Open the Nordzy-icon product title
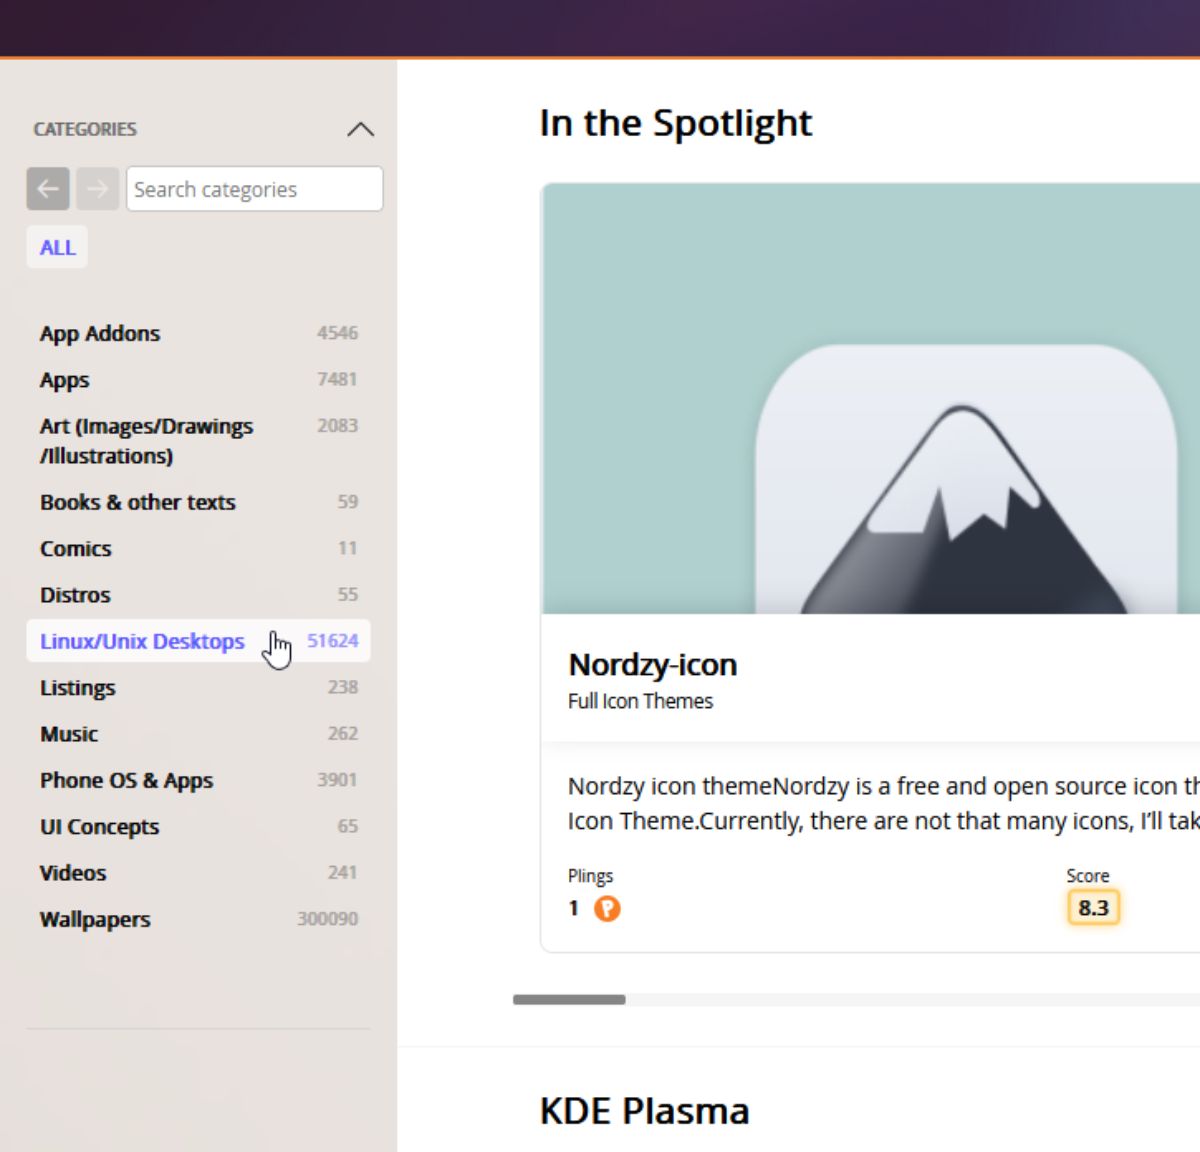The height and width of the screenshot is (1152, 1200). pos(652,665)
